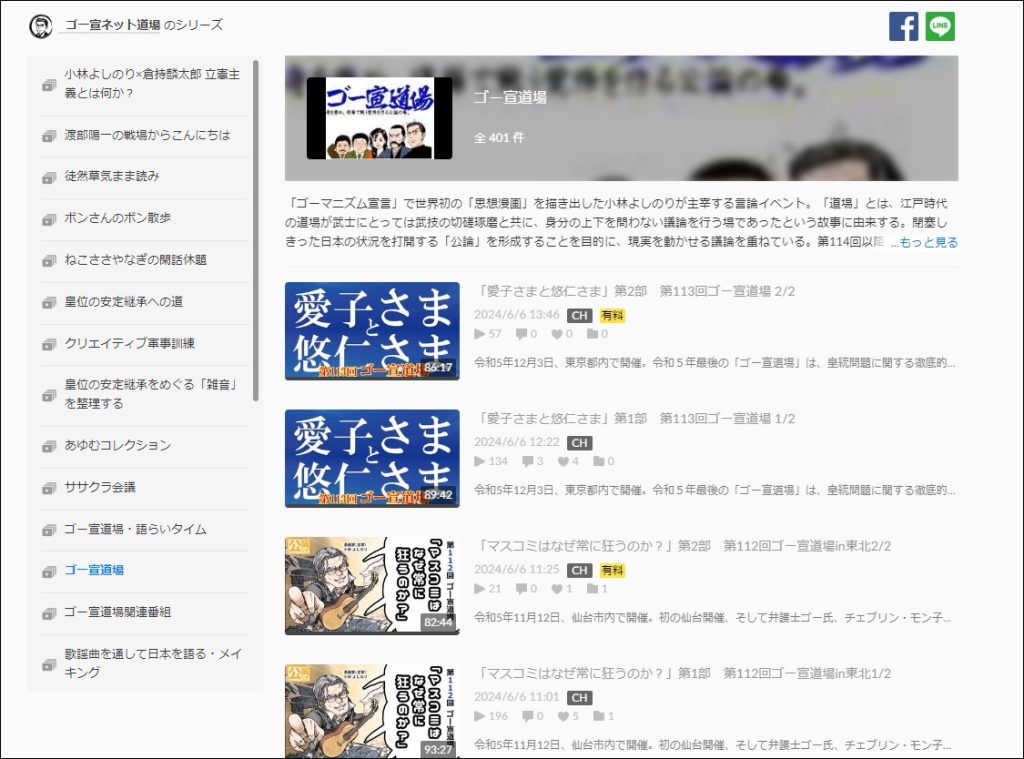Share the page on Facebook

coord(903,27)
